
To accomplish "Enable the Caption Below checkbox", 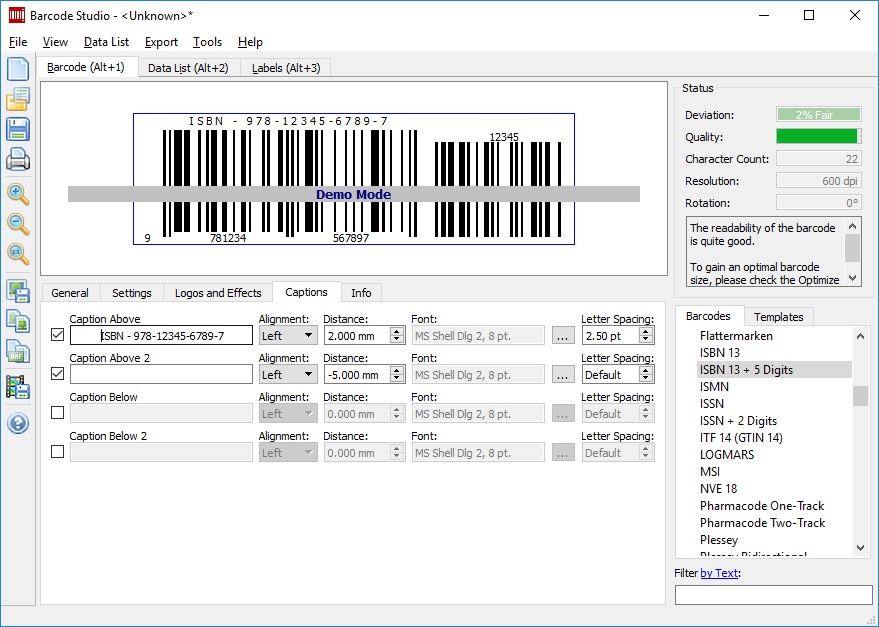I will pyautogui.click(x=57, y=413).
